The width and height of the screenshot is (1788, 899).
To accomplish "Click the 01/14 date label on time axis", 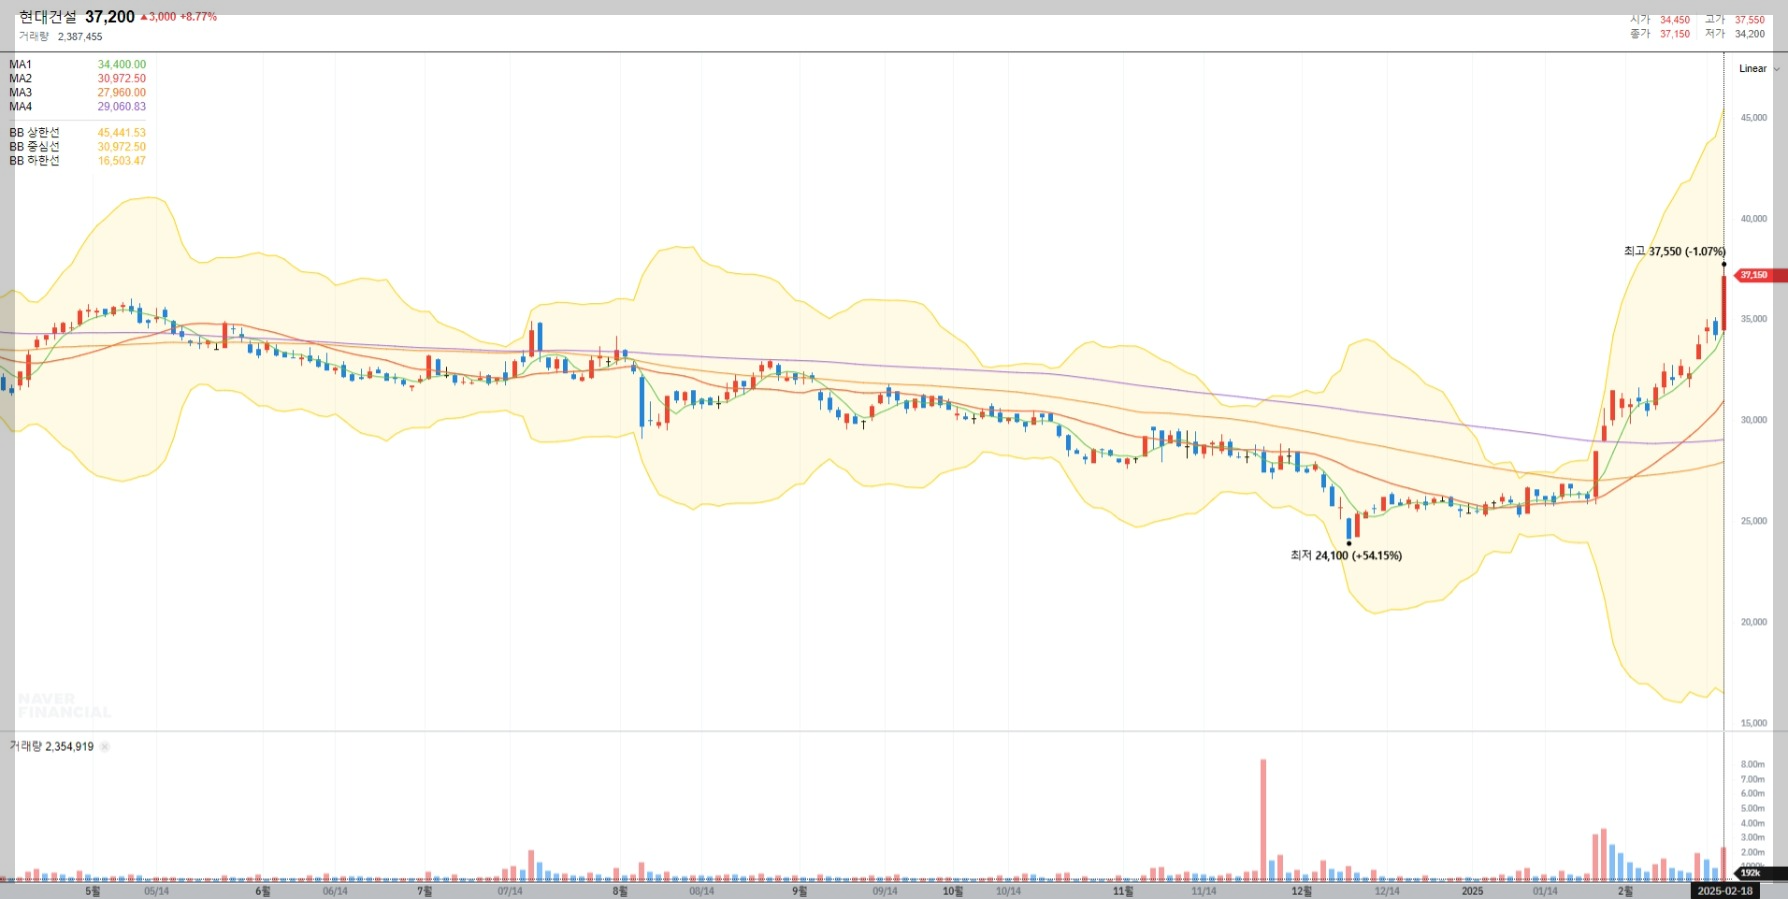I will click(x=1545, y=892).
